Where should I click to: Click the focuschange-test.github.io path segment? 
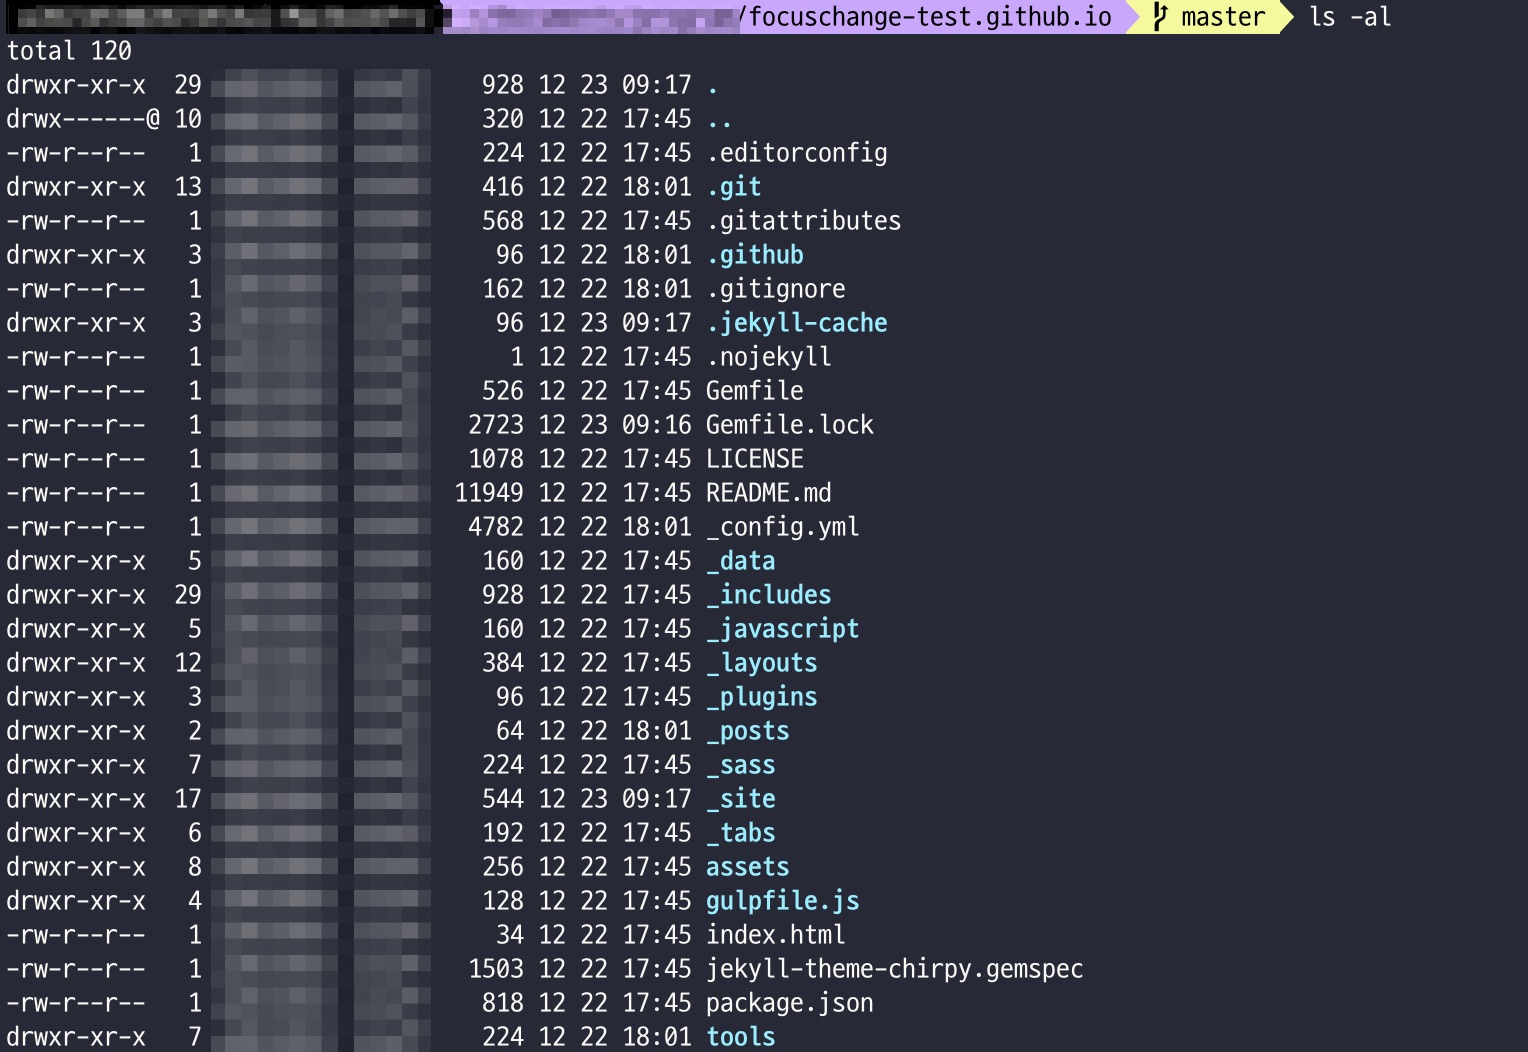[x=929, y=17]
